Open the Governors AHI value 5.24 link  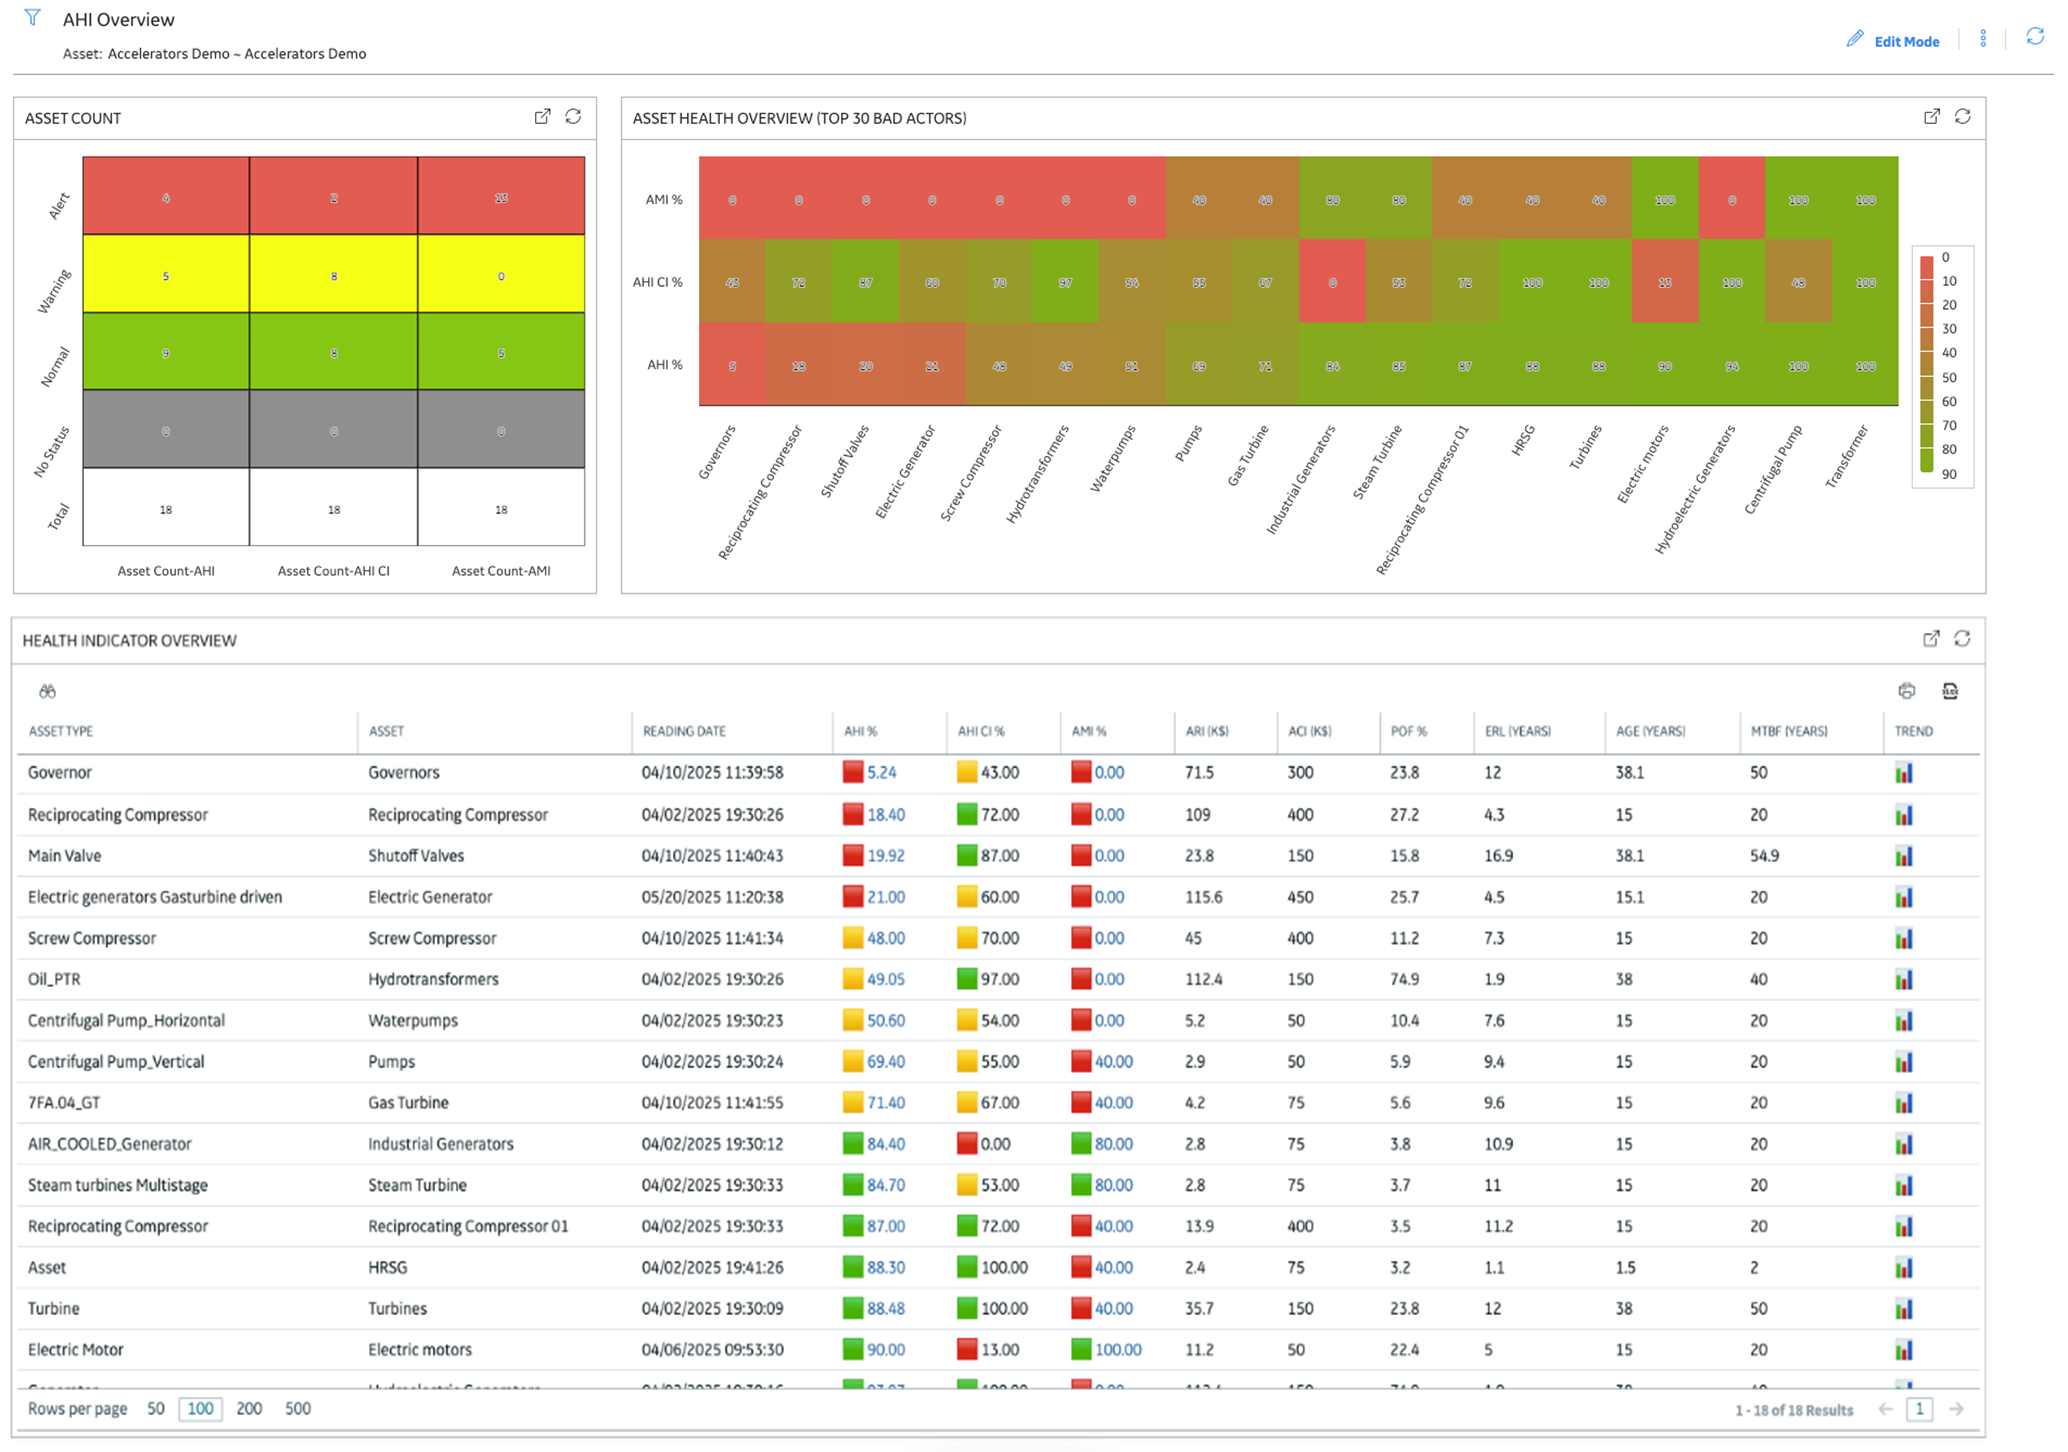[x=881, y=773]
